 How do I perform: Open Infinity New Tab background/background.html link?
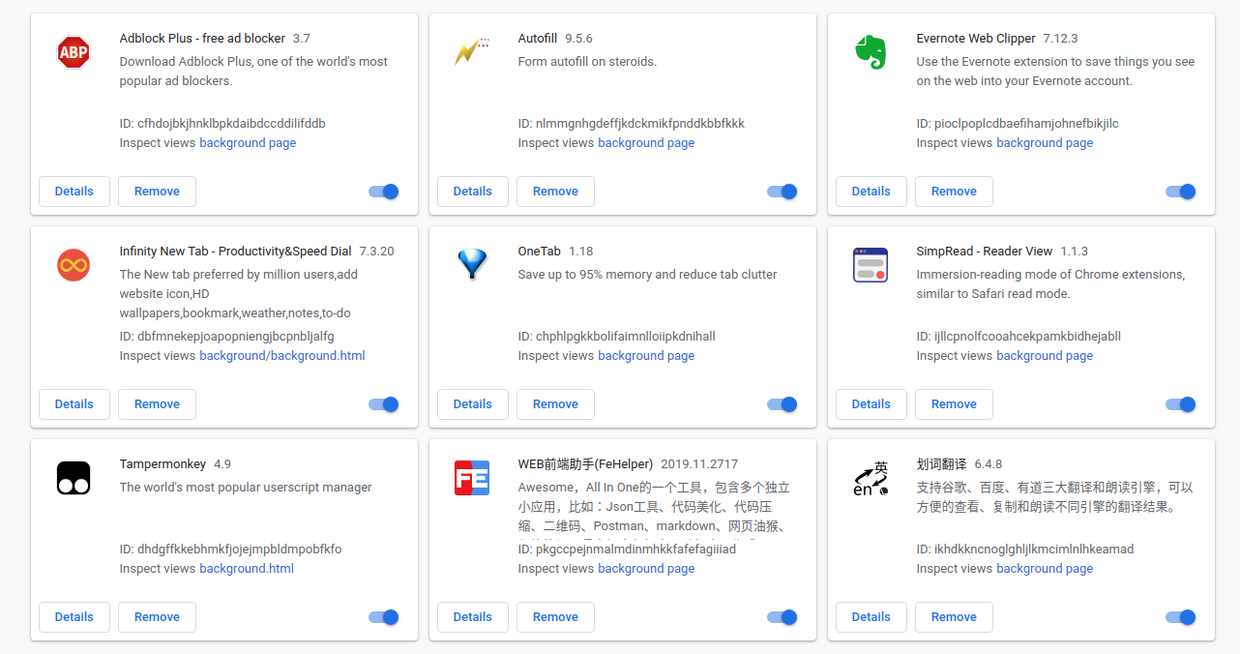(282, 356)
